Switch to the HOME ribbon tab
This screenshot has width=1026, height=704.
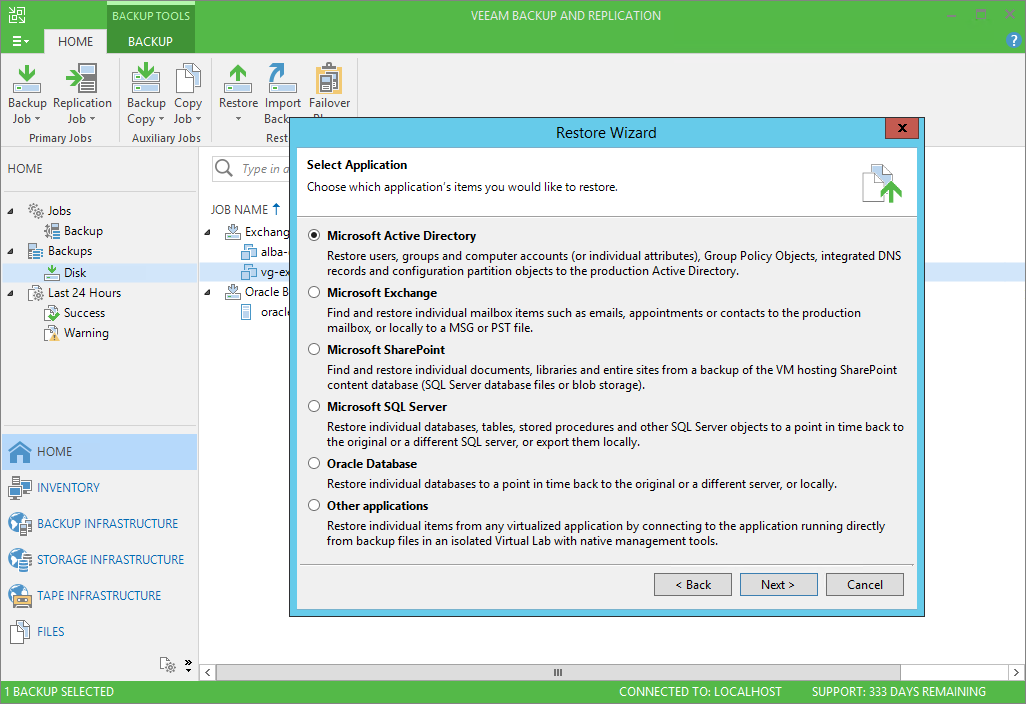pyautogui.click(x=75, y=41)
